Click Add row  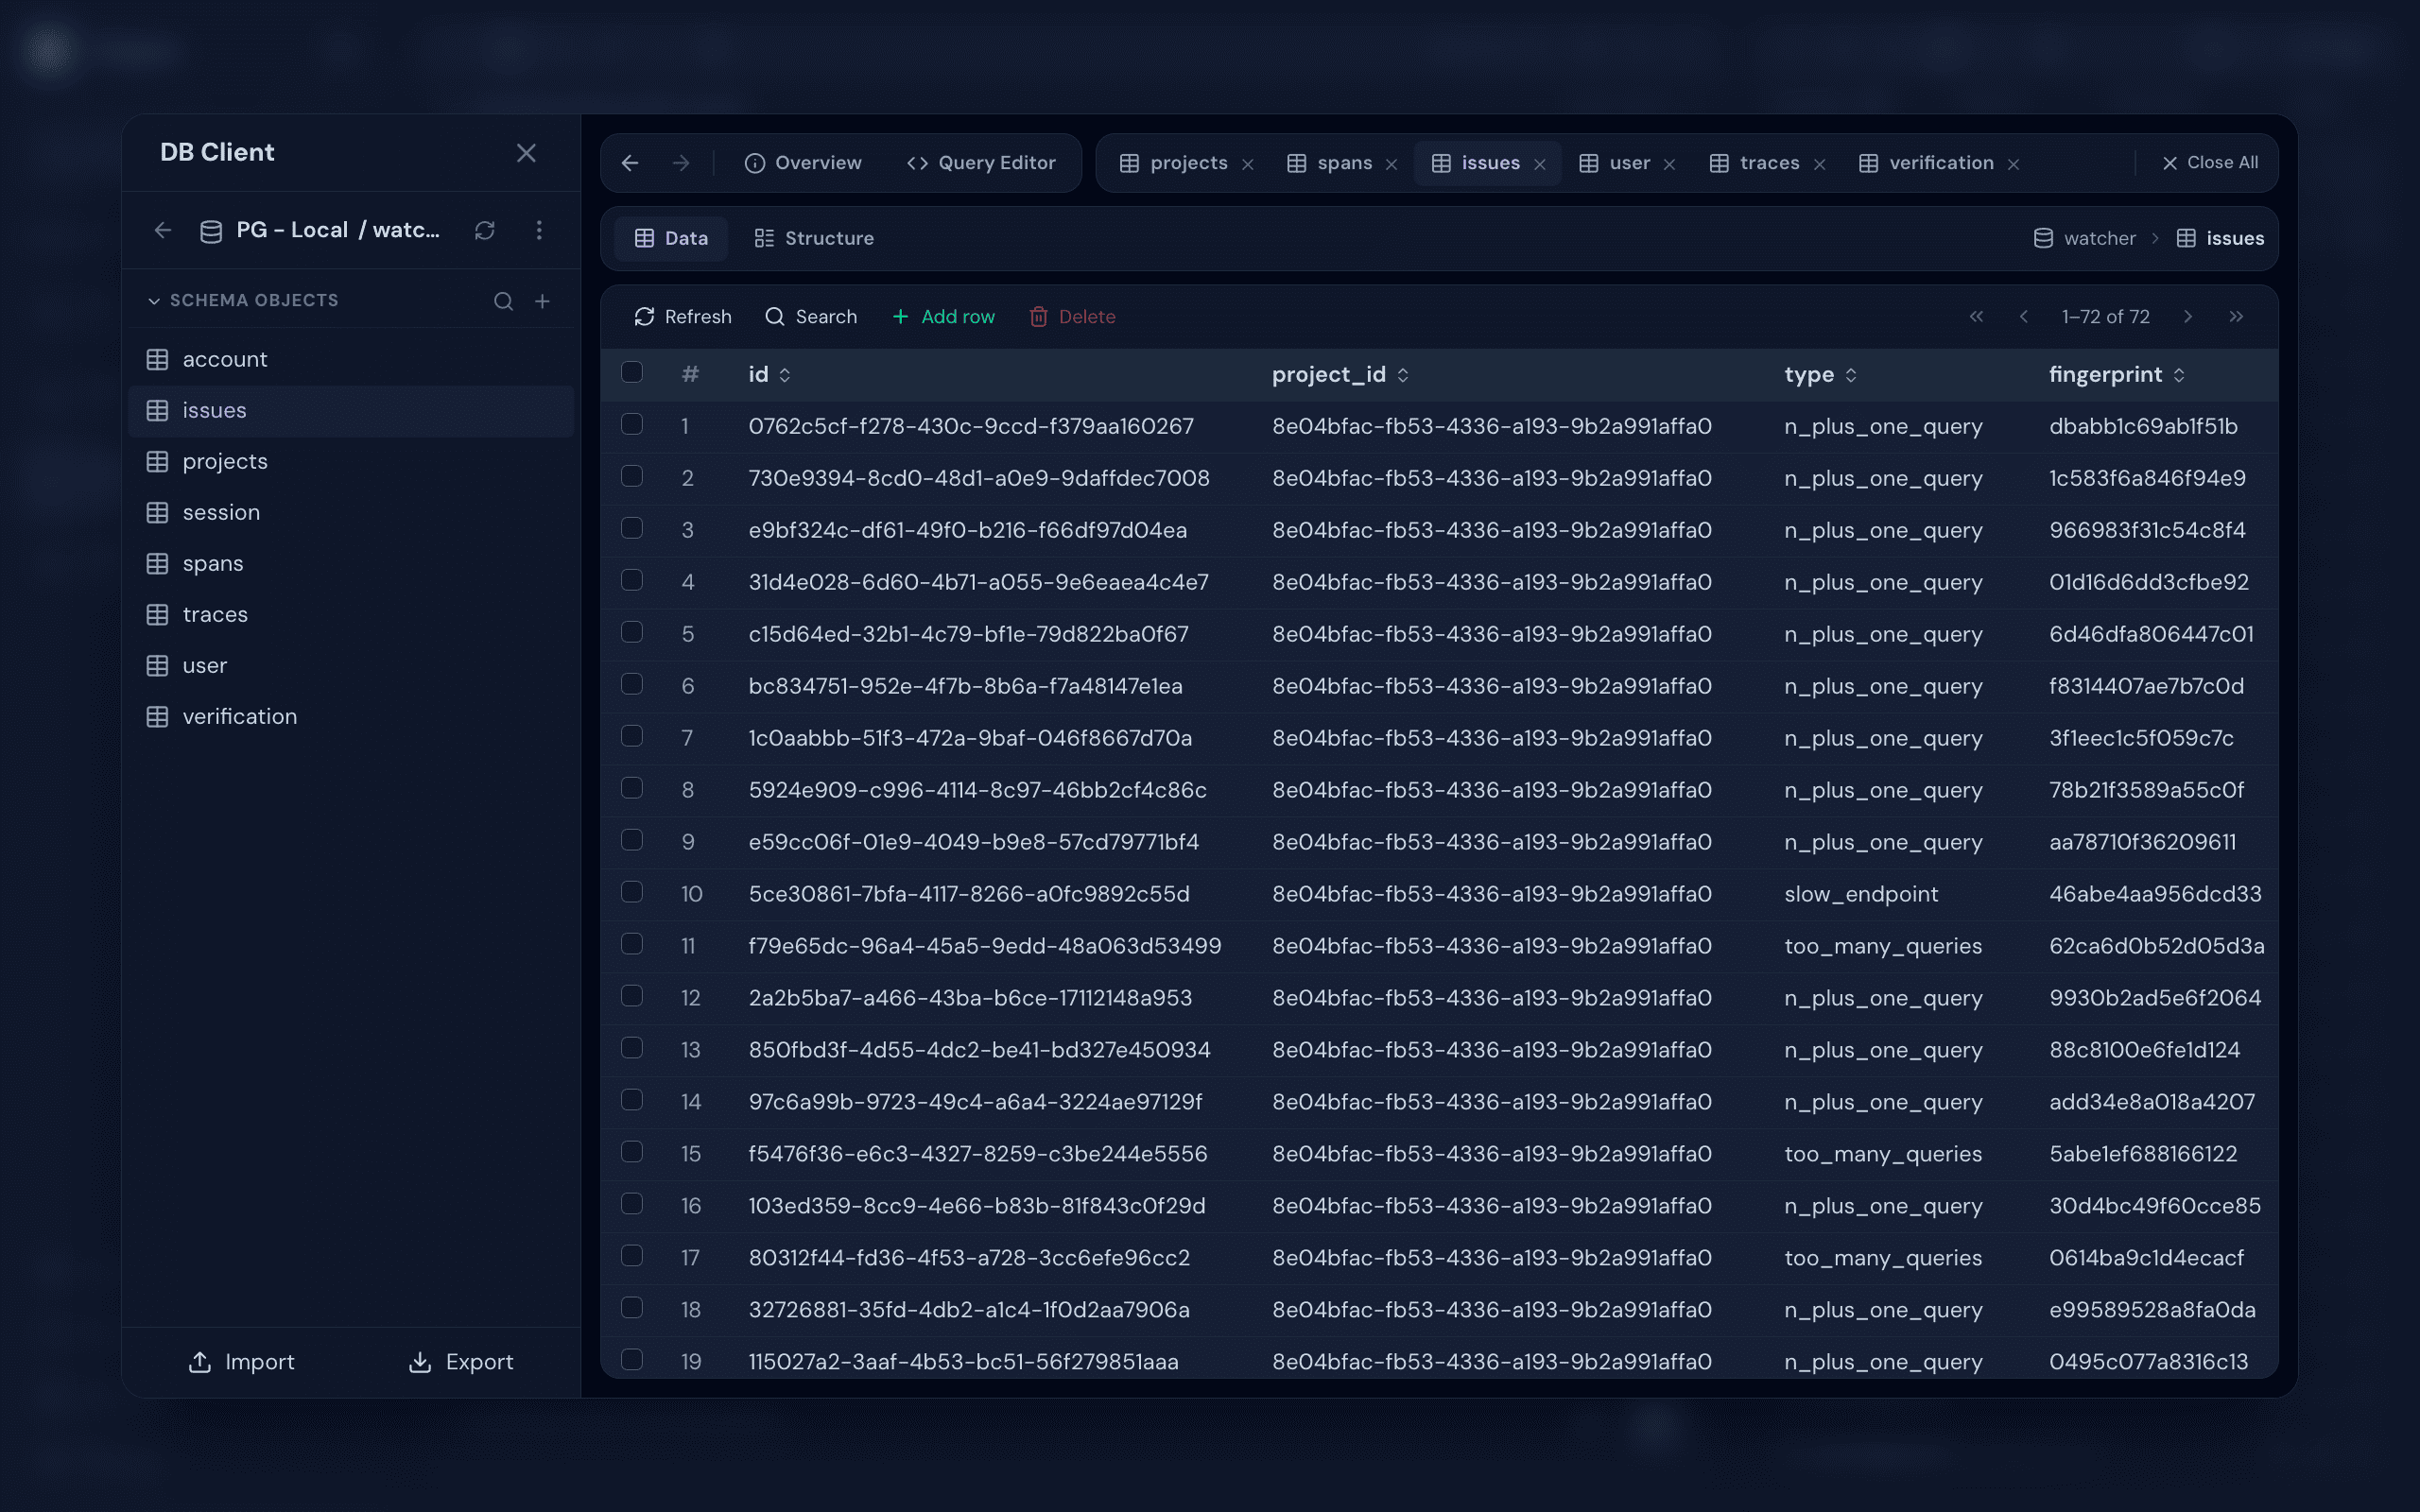pos(943,316)
